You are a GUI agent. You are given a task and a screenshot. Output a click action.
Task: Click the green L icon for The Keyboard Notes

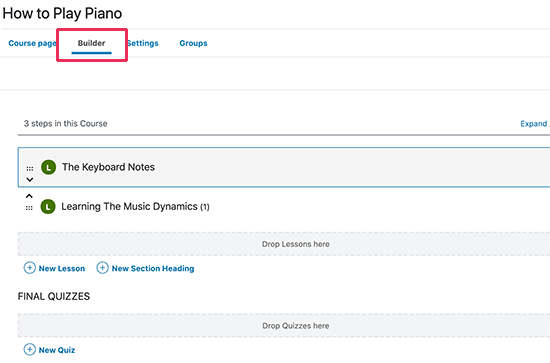point(48,167)
